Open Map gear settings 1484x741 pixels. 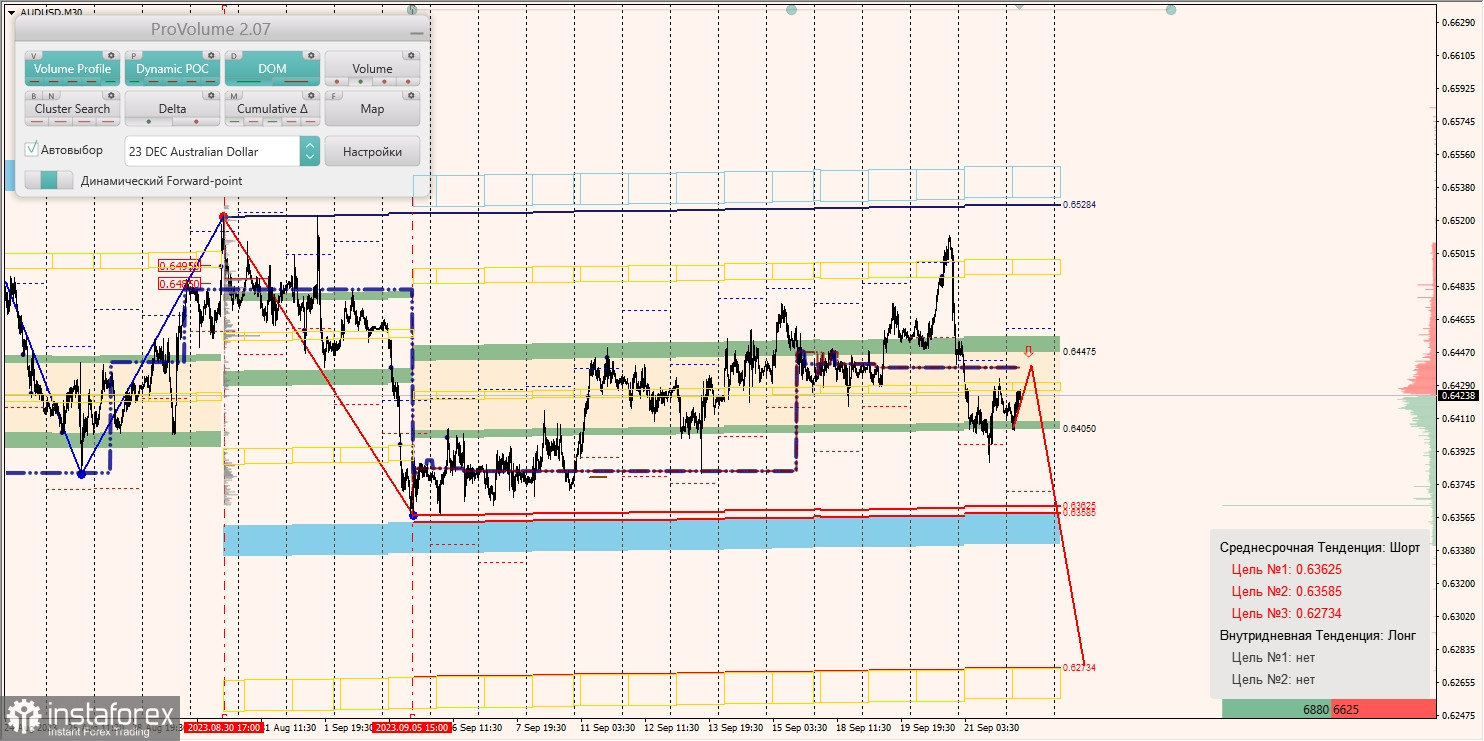pos(411,96)
